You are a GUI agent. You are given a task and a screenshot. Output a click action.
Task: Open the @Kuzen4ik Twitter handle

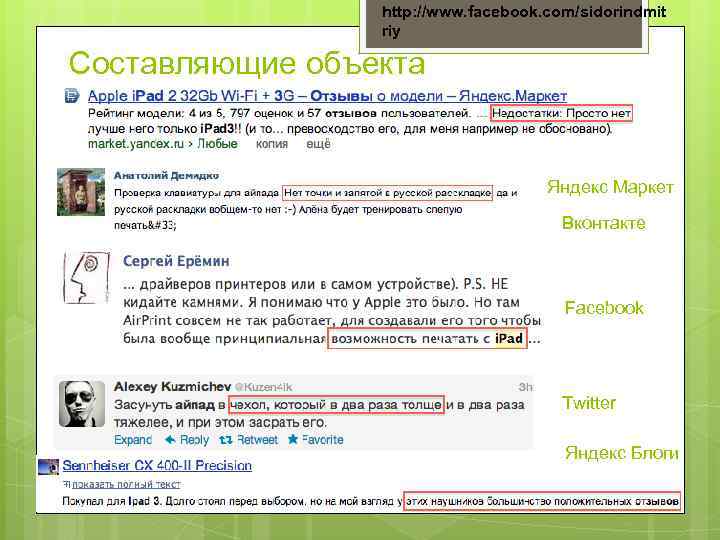pos(263,387)
